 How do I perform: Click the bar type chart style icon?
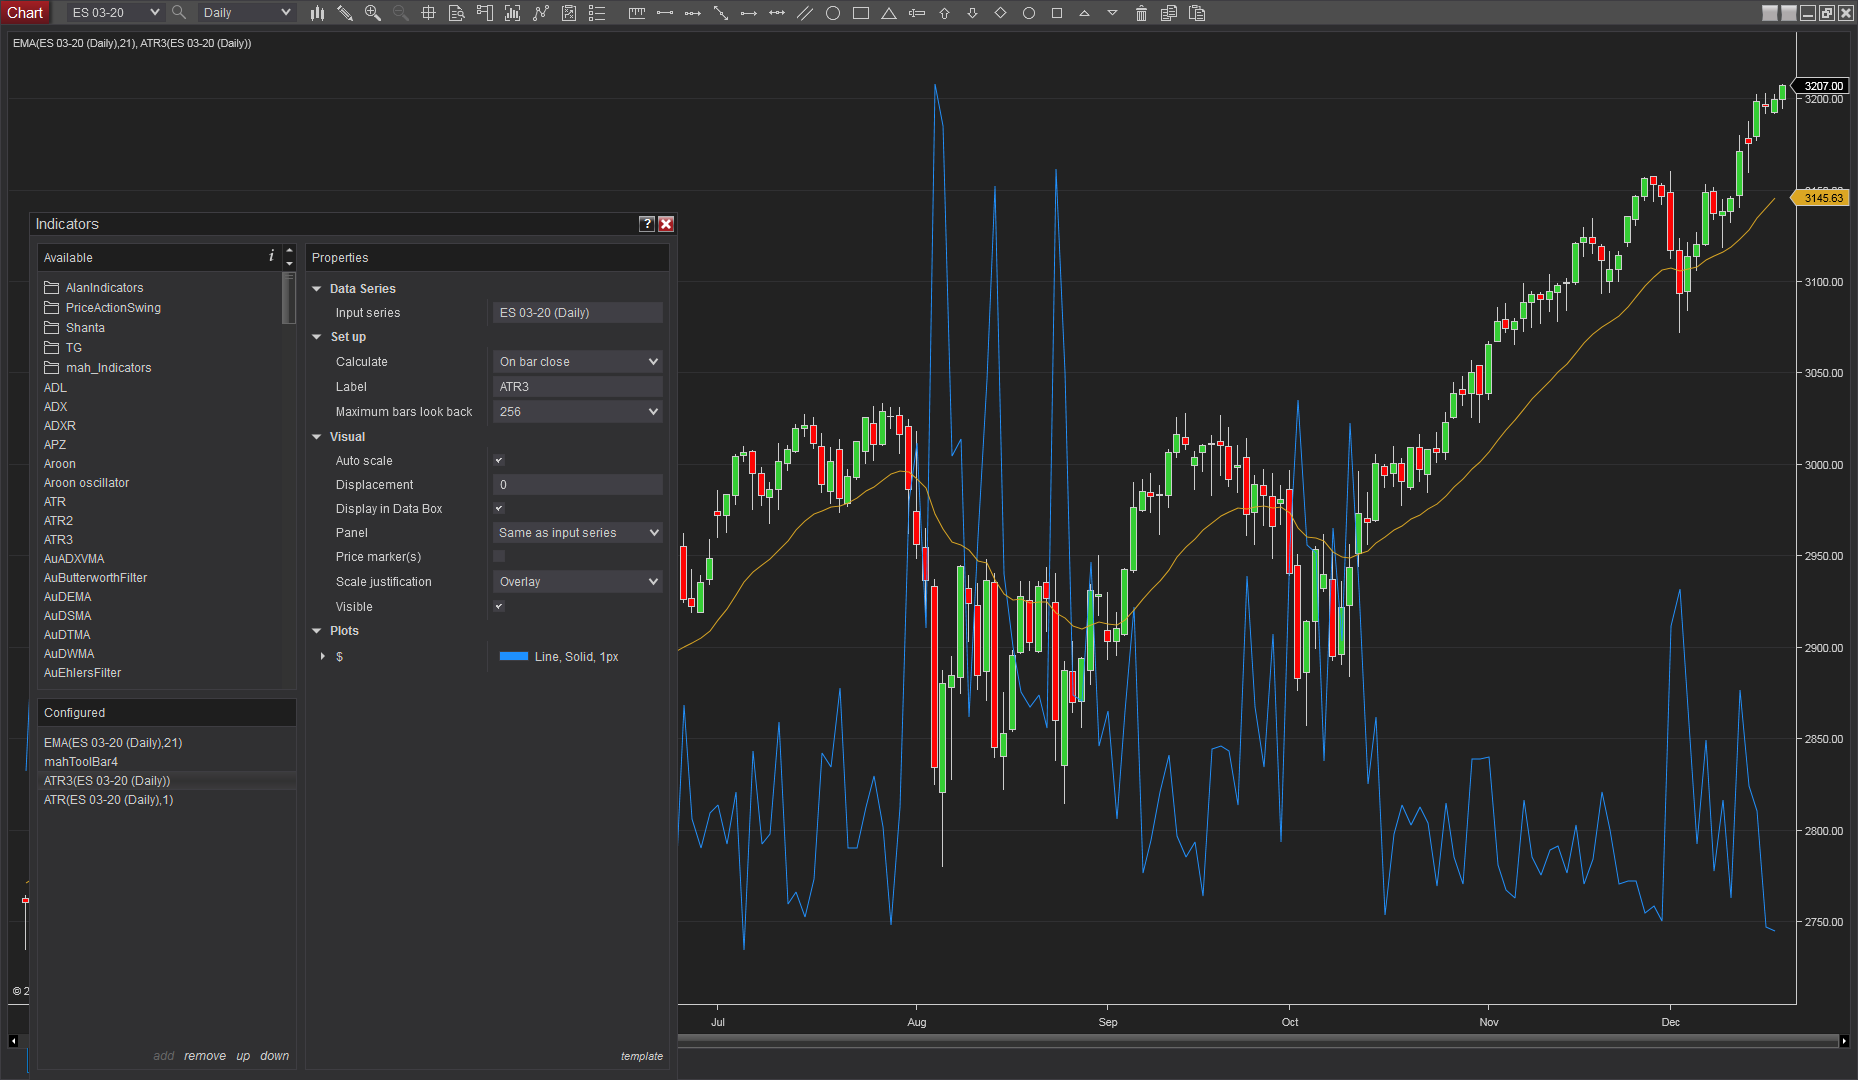(317, 13)
